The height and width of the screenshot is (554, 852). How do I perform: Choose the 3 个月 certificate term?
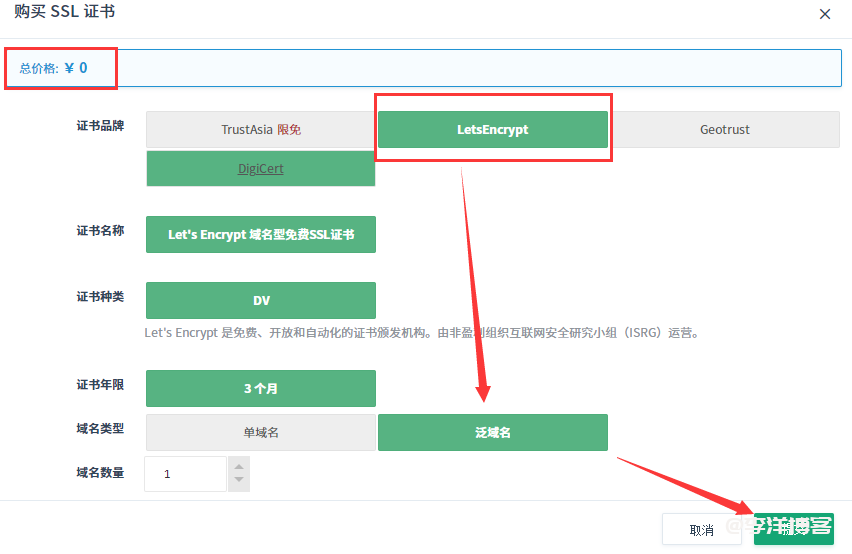pyautogui.click(x=261, y=388)
